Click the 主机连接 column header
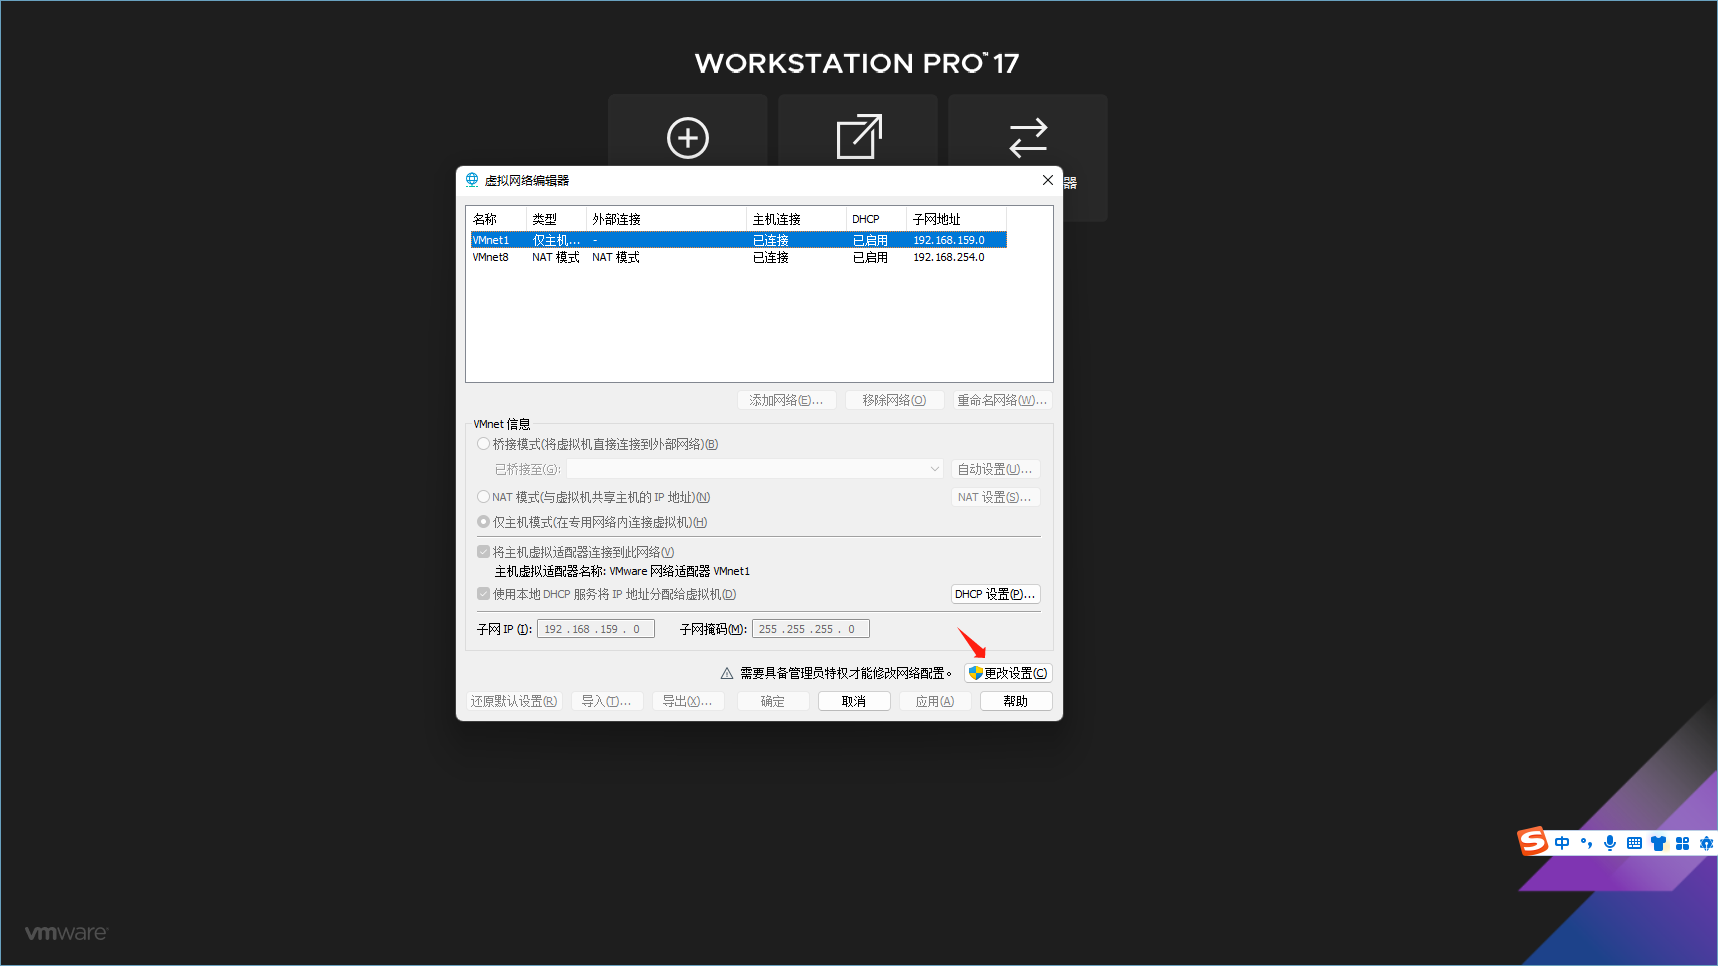Viewport: 1718px width, 966px height. (797, 219)
